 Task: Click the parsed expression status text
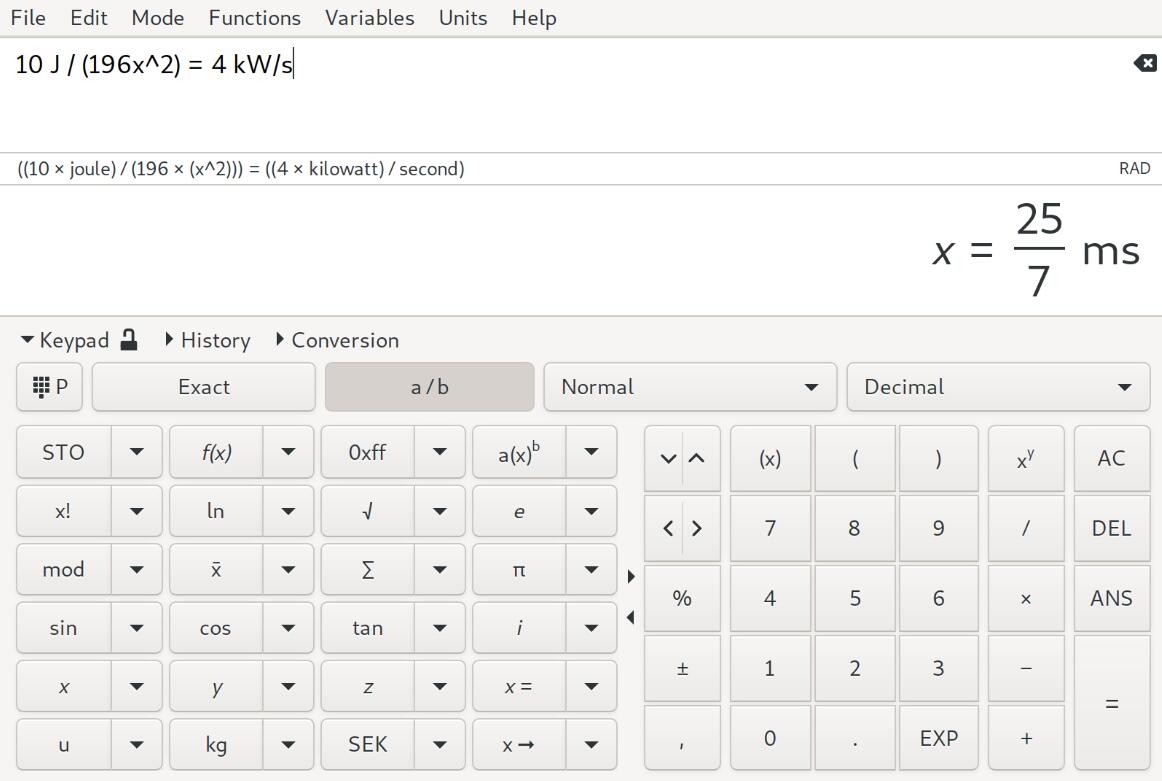[x=241, y=169]
